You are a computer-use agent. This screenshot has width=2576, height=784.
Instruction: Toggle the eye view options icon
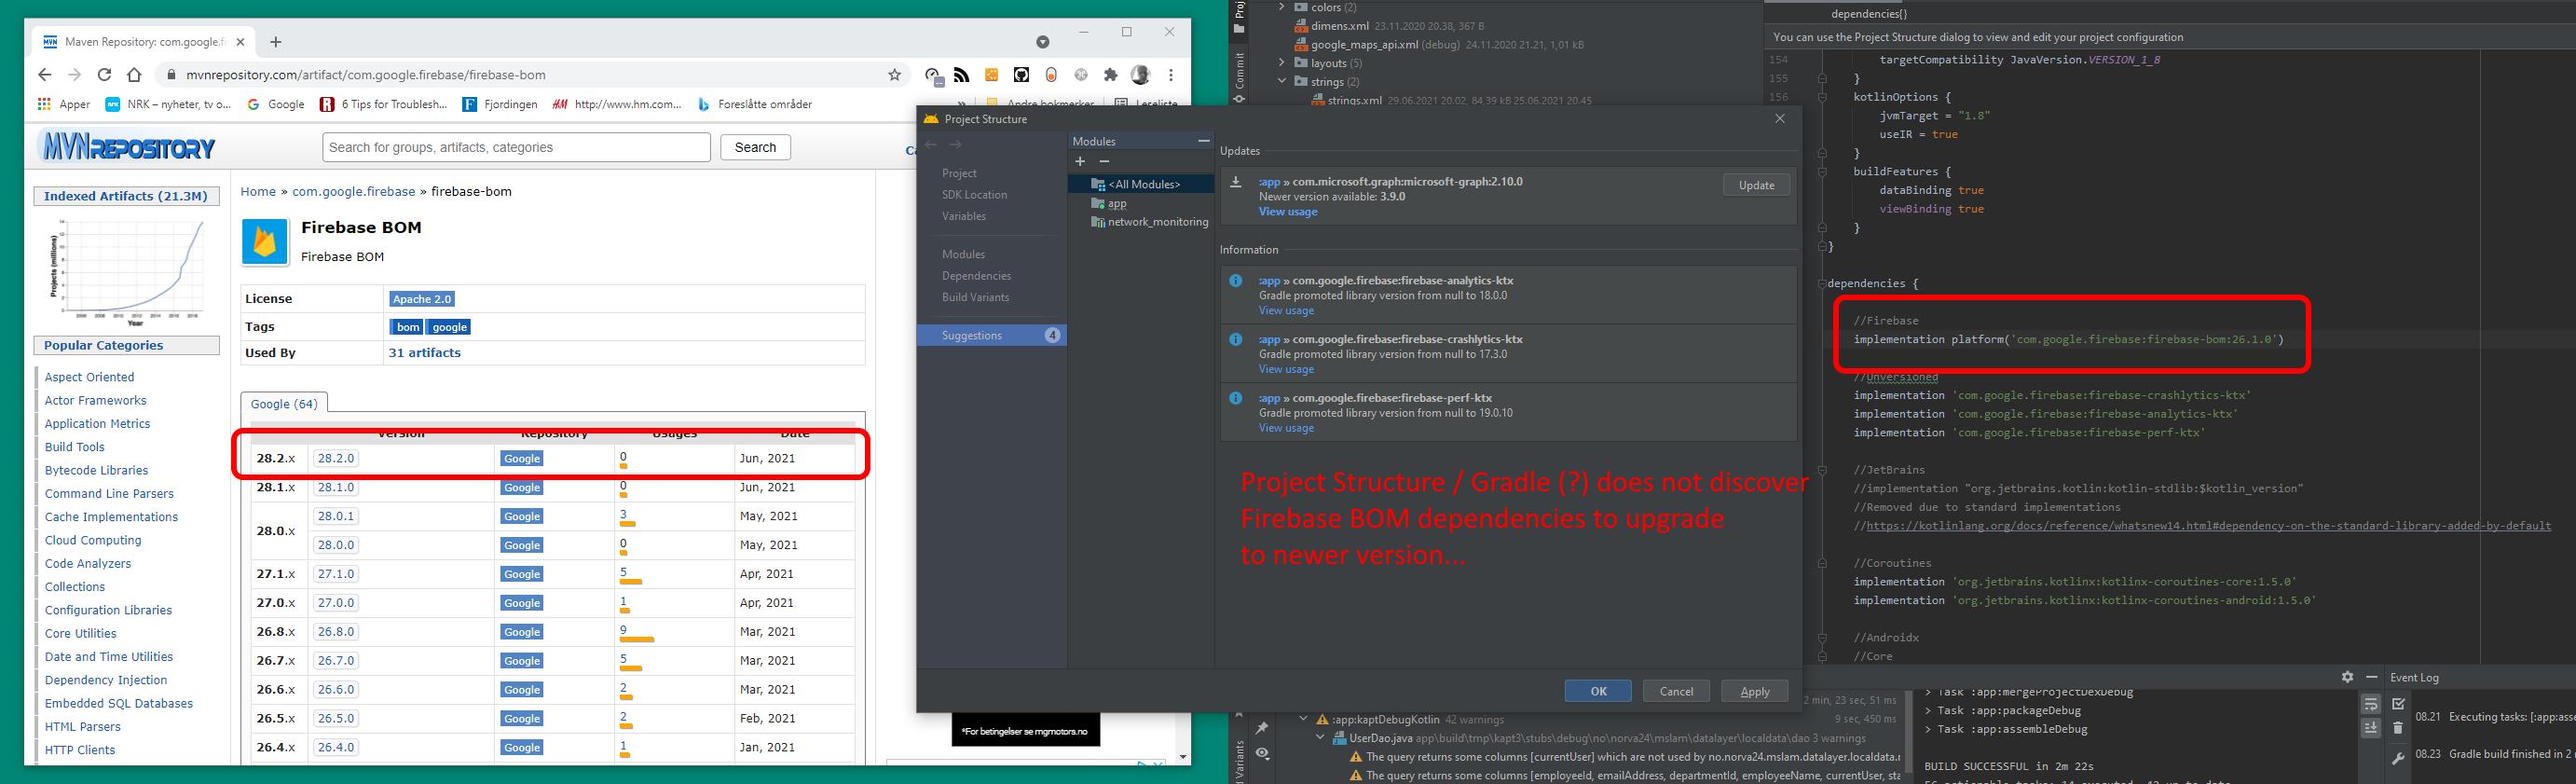point(1262,753)
